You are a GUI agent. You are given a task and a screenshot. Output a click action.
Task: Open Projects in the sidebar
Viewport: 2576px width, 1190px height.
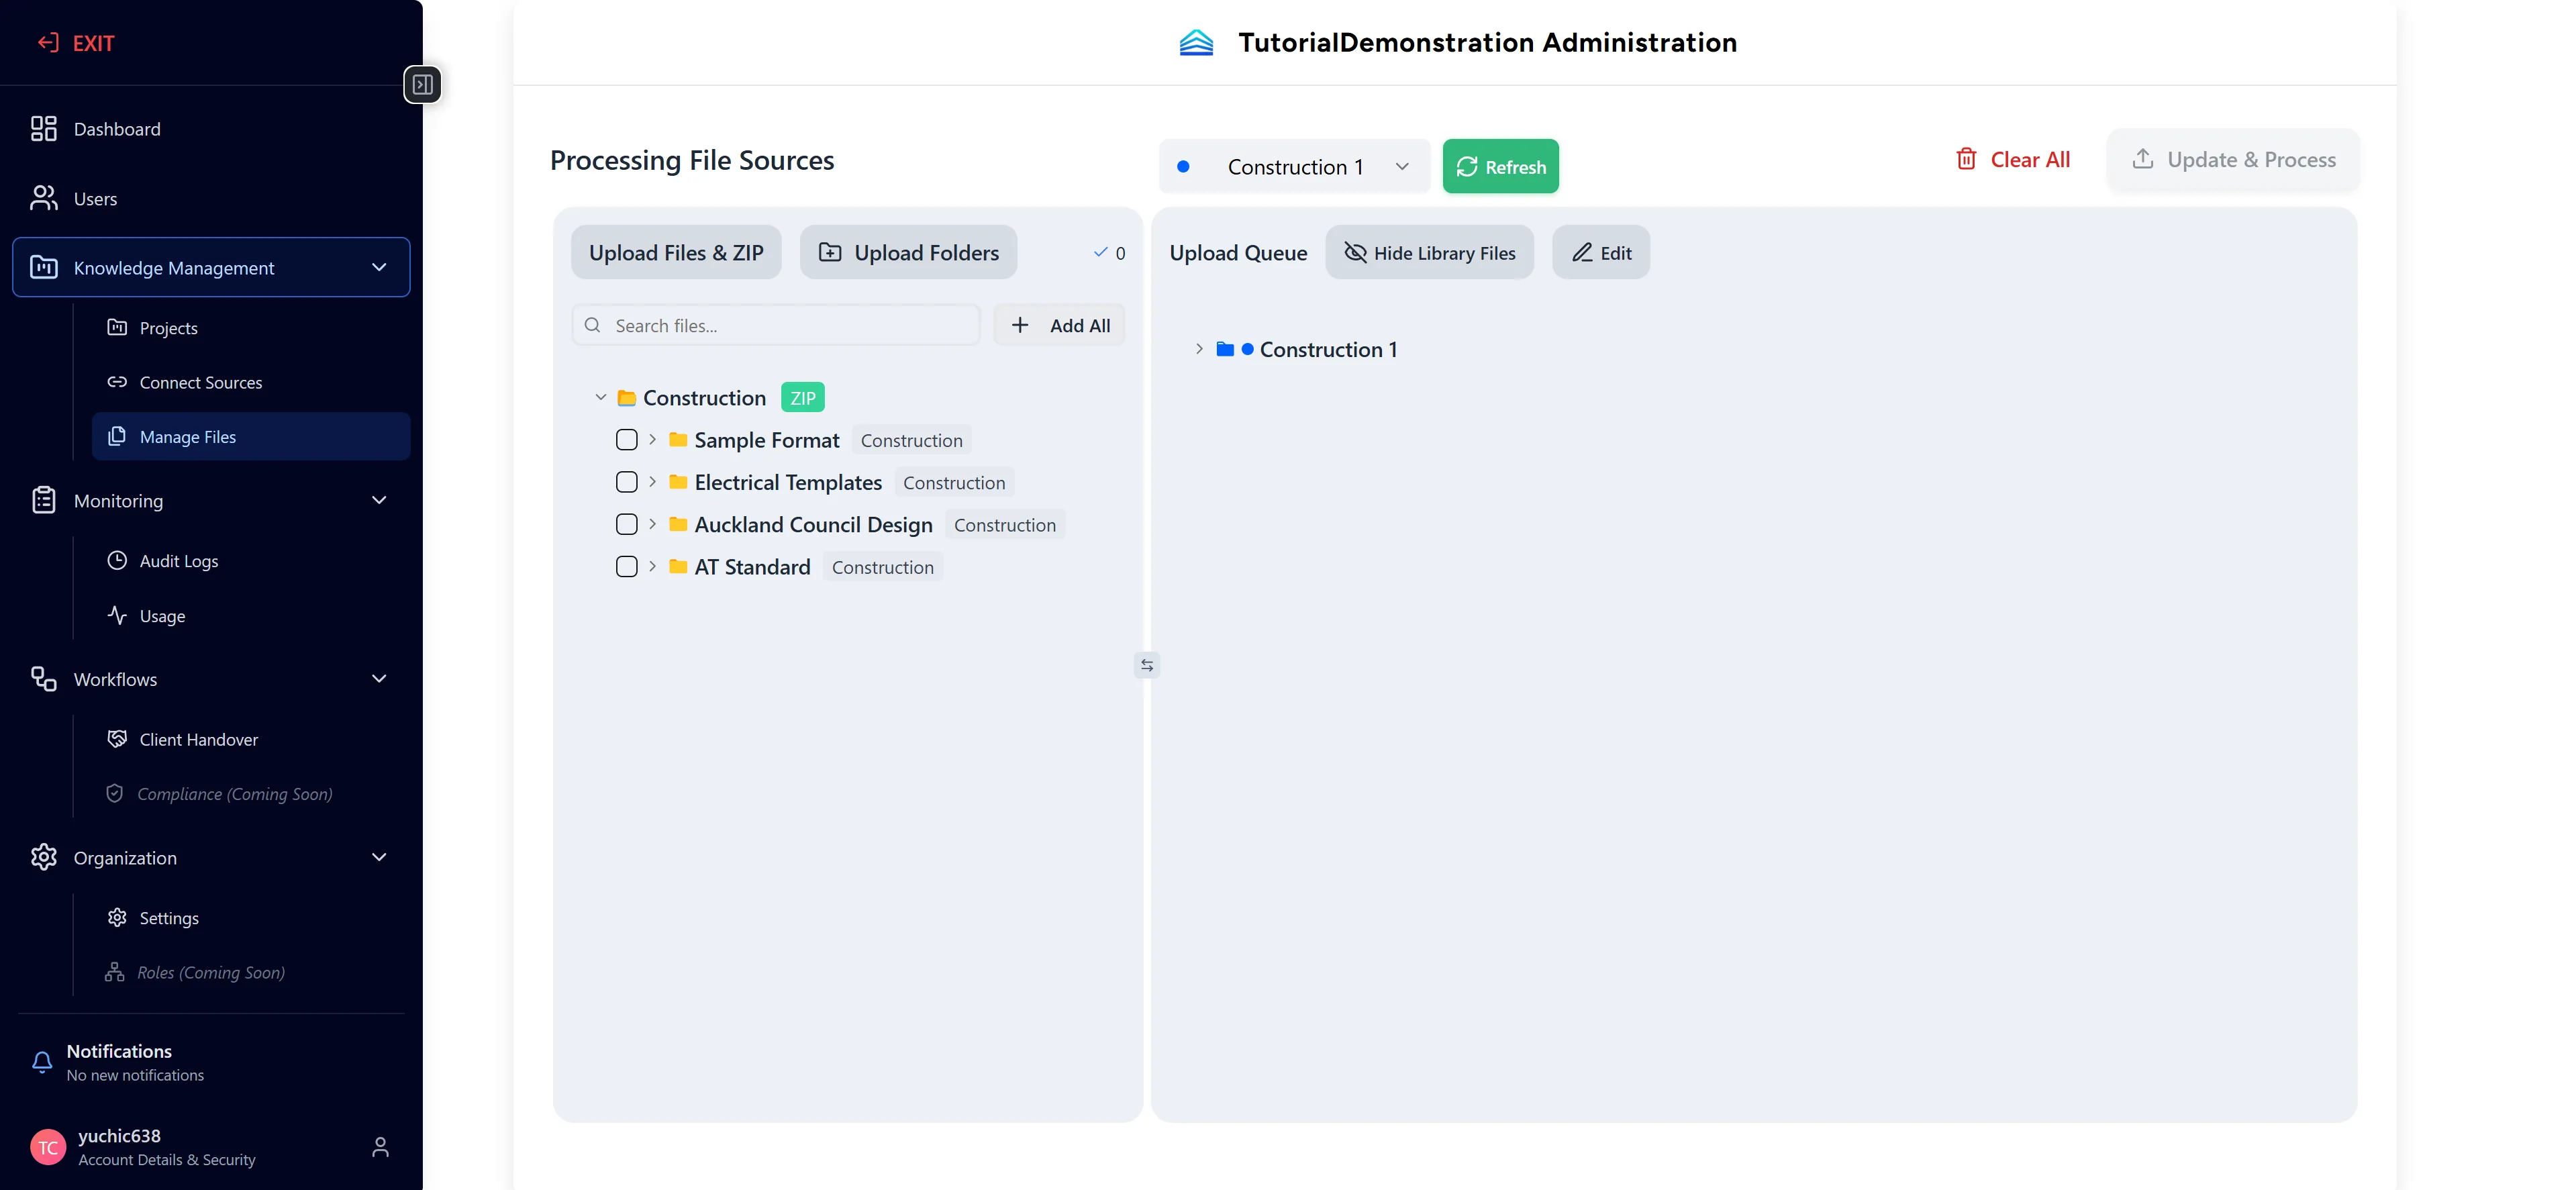[250, 328]
